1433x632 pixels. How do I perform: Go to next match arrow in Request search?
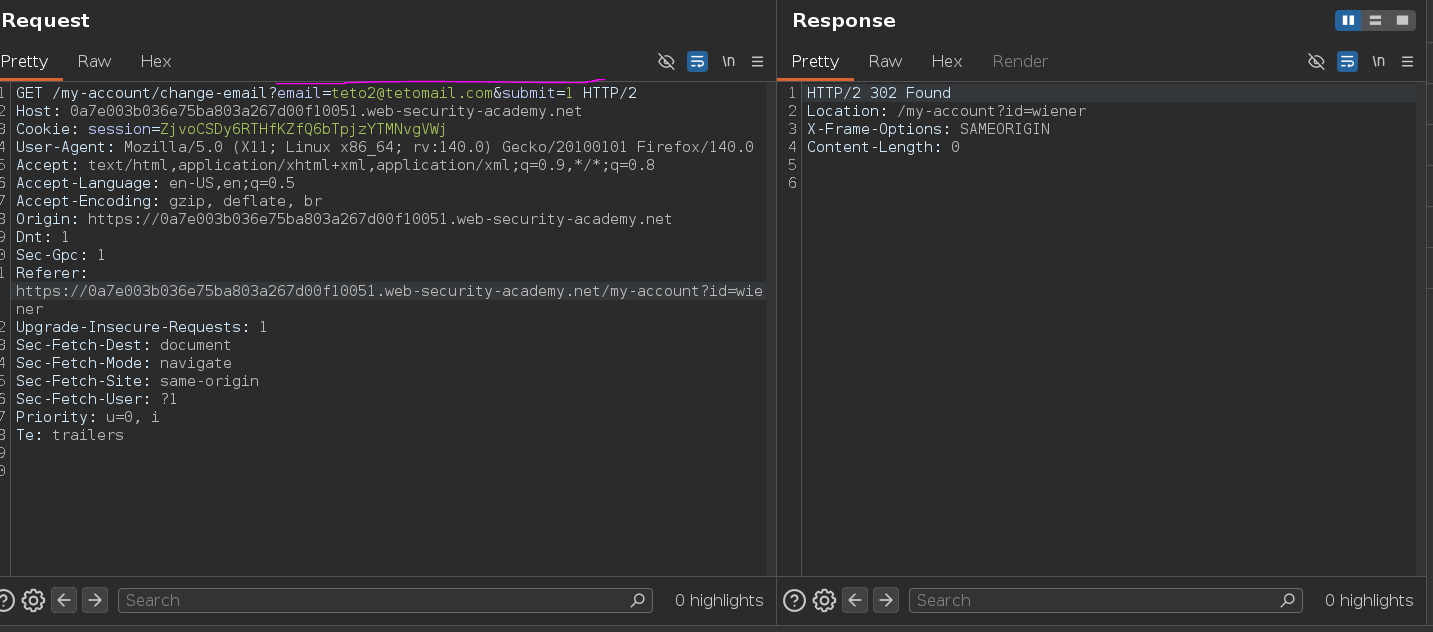pyautogui.click(x=95, y=600)
